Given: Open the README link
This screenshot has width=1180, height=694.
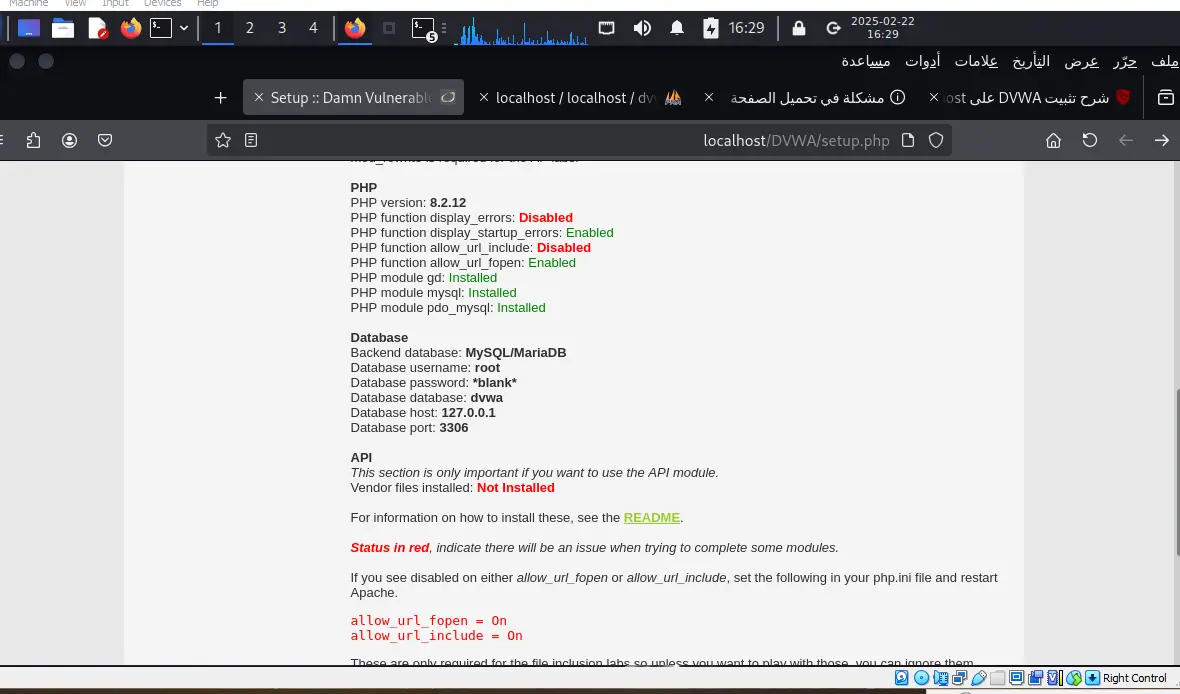Looking at the screenshot, I should [652, 518].
